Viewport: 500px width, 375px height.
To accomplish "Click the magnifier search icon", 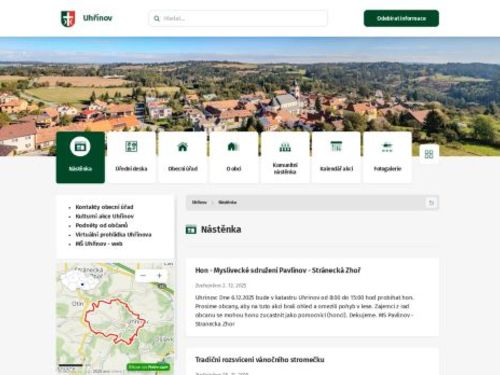I will tap(157, 19).
